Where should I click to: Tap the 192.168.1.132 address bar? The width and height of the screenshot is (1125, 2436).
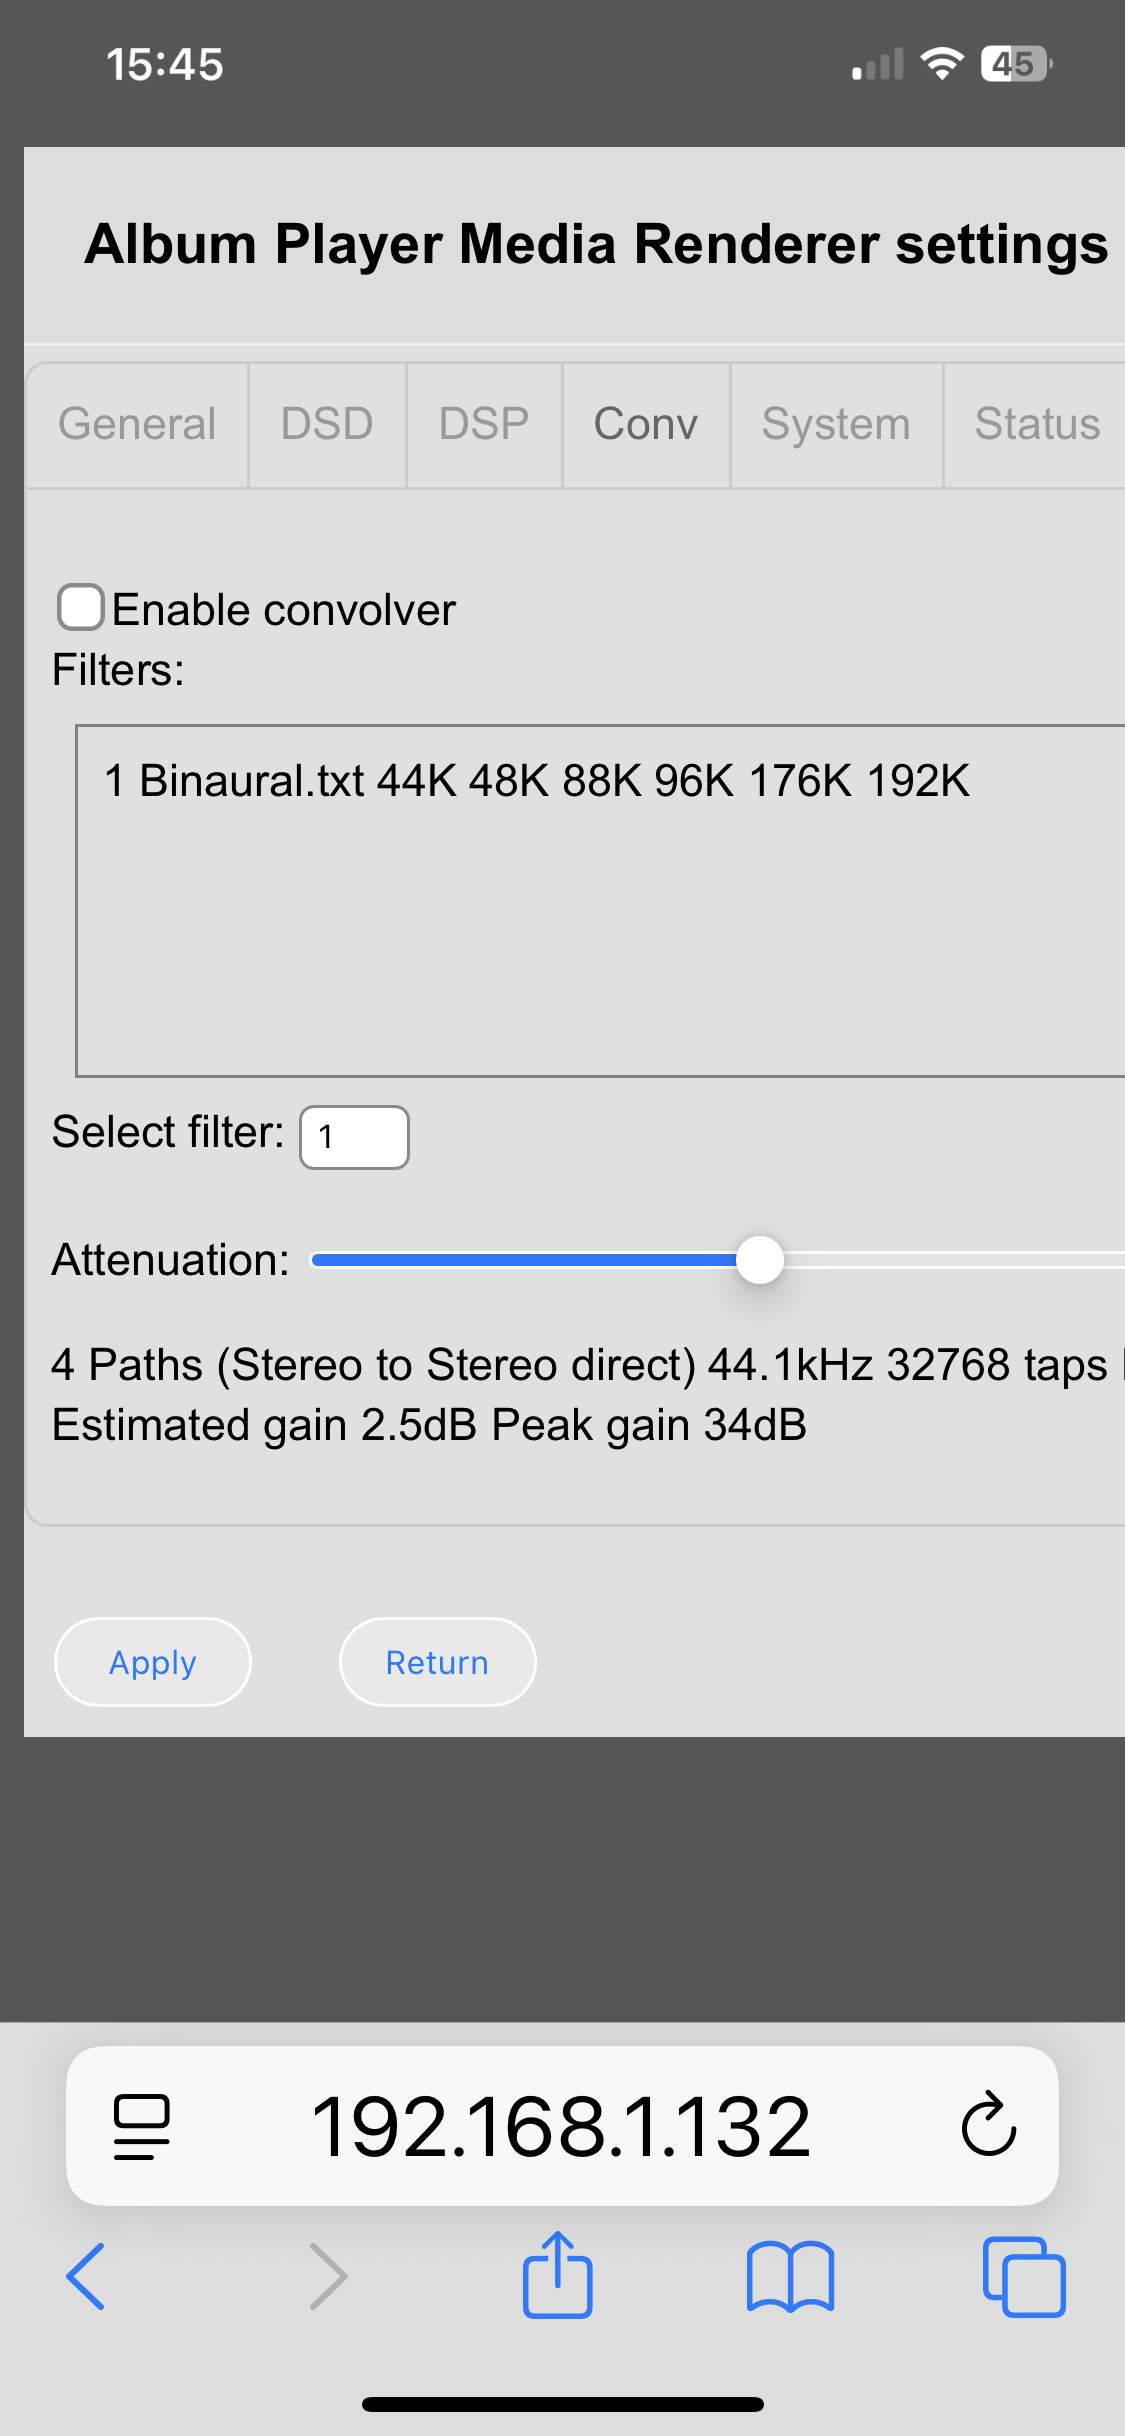(561, 2126)
